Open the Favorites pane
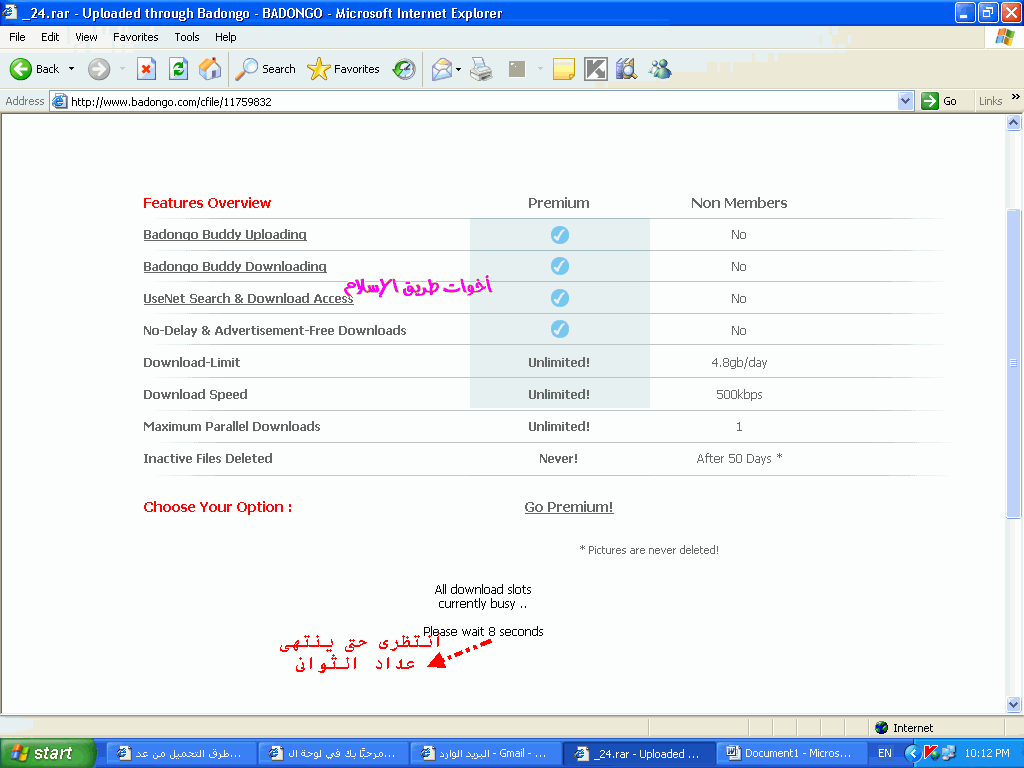The image size is (1024, 768). [x=344, y=69]
